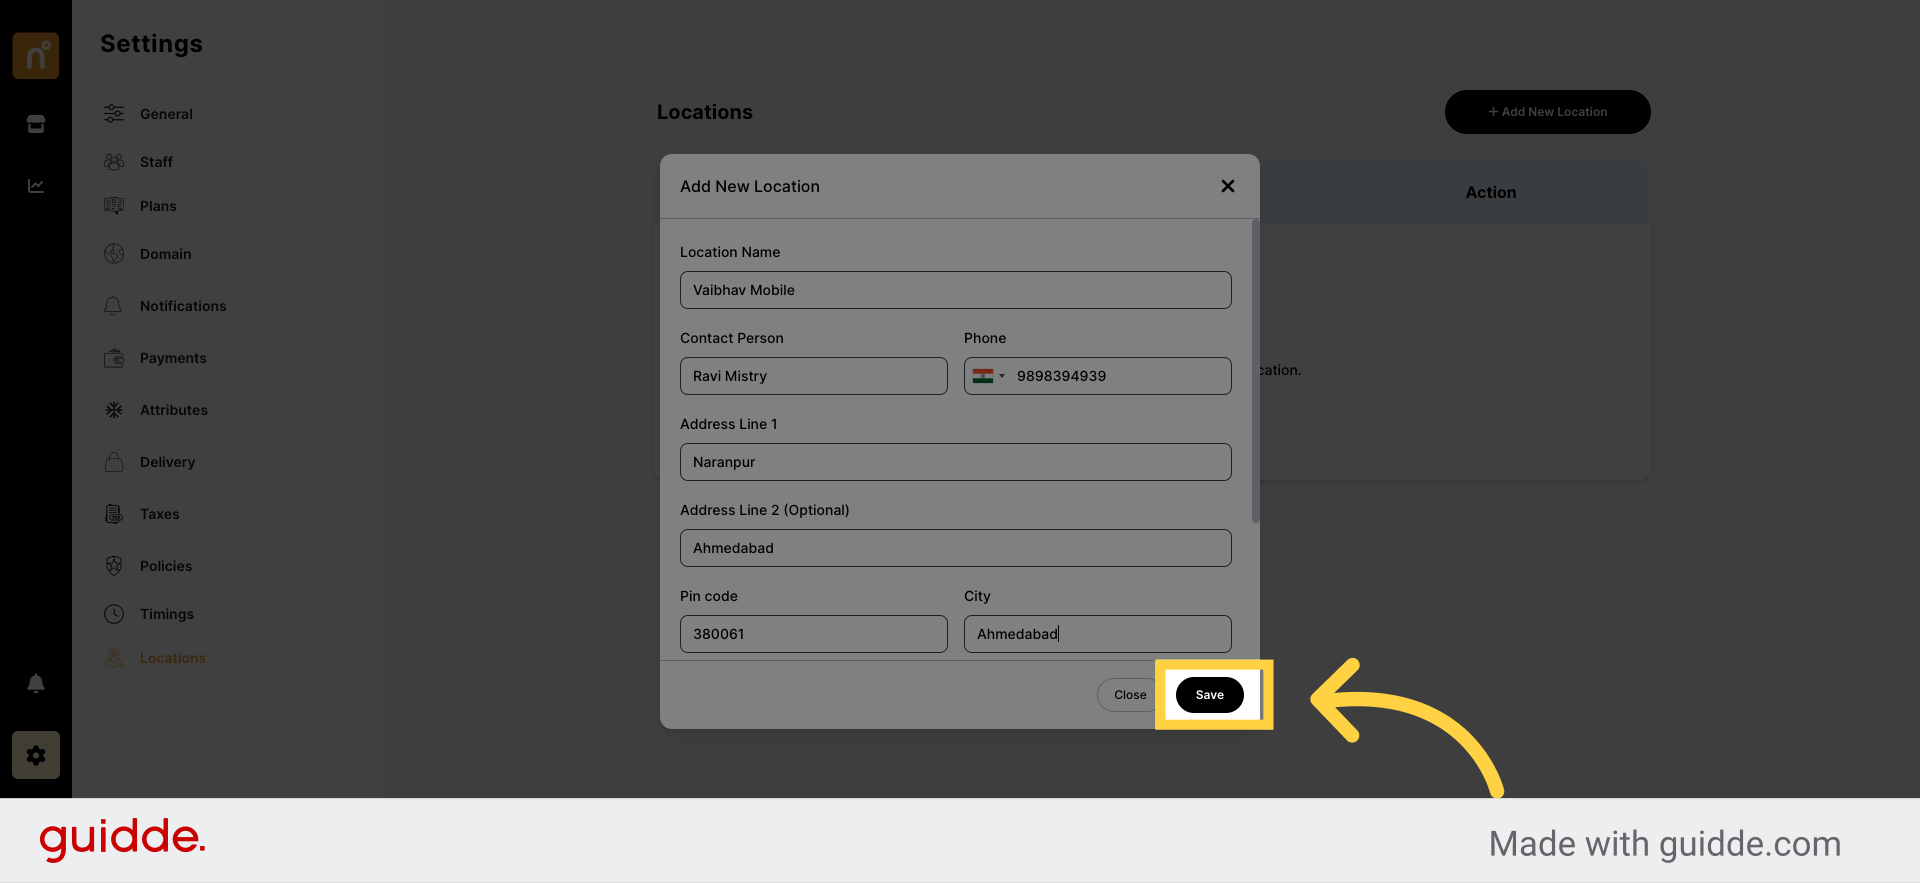Click the Add New Location dialog title

(x=750, y=186)
